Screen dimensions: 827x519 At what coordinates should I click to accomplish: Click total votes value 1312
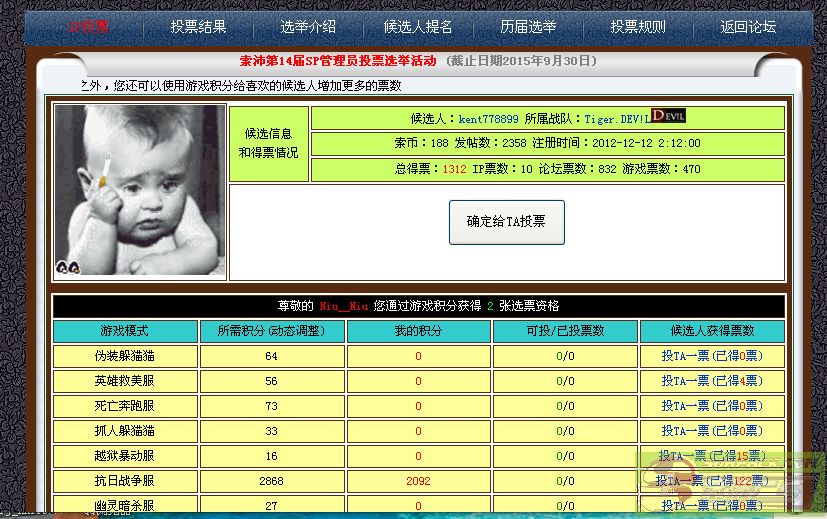[x=454, y=169]
